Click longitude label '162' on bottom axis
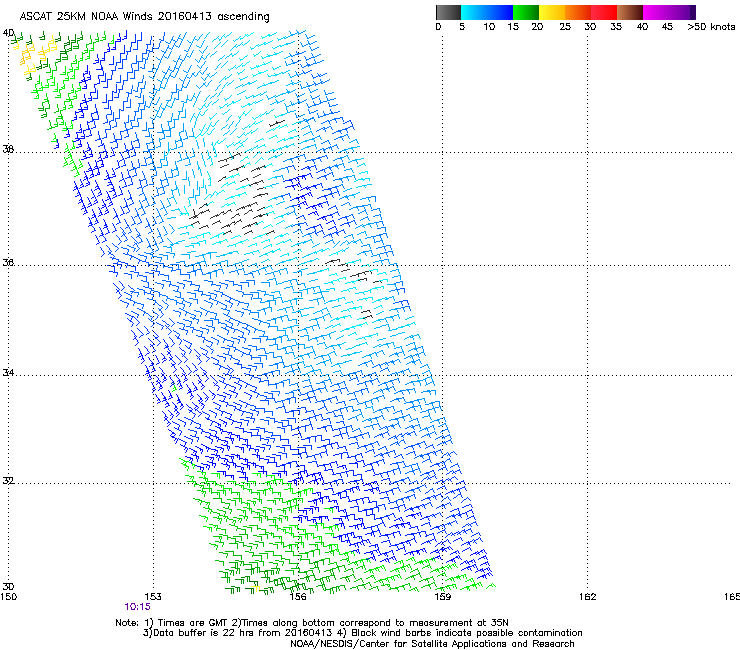 (588, 597)
